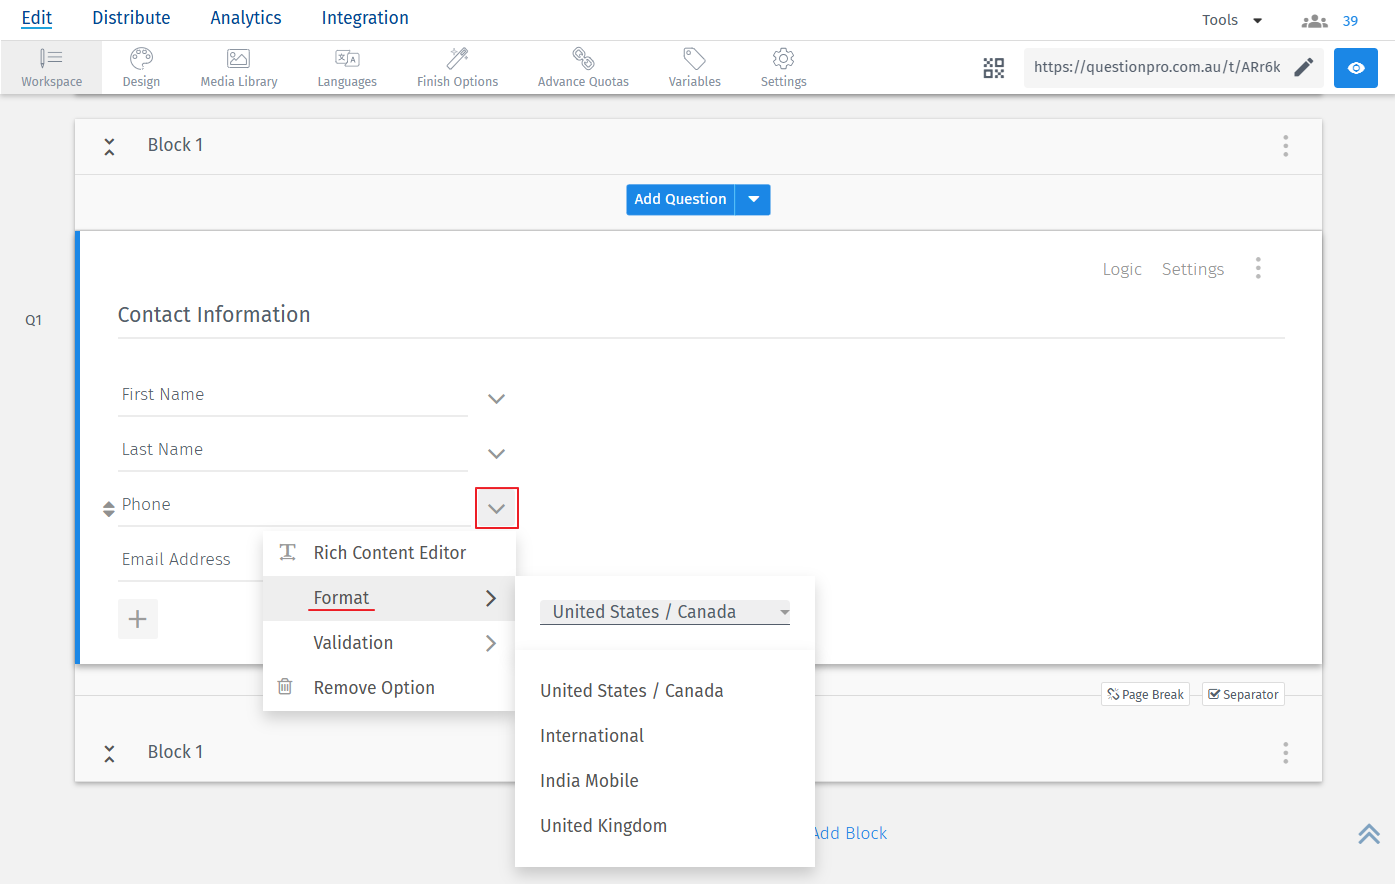Click the plus button to add field
The image size is (1395, 884).
(x=138, y=619)
